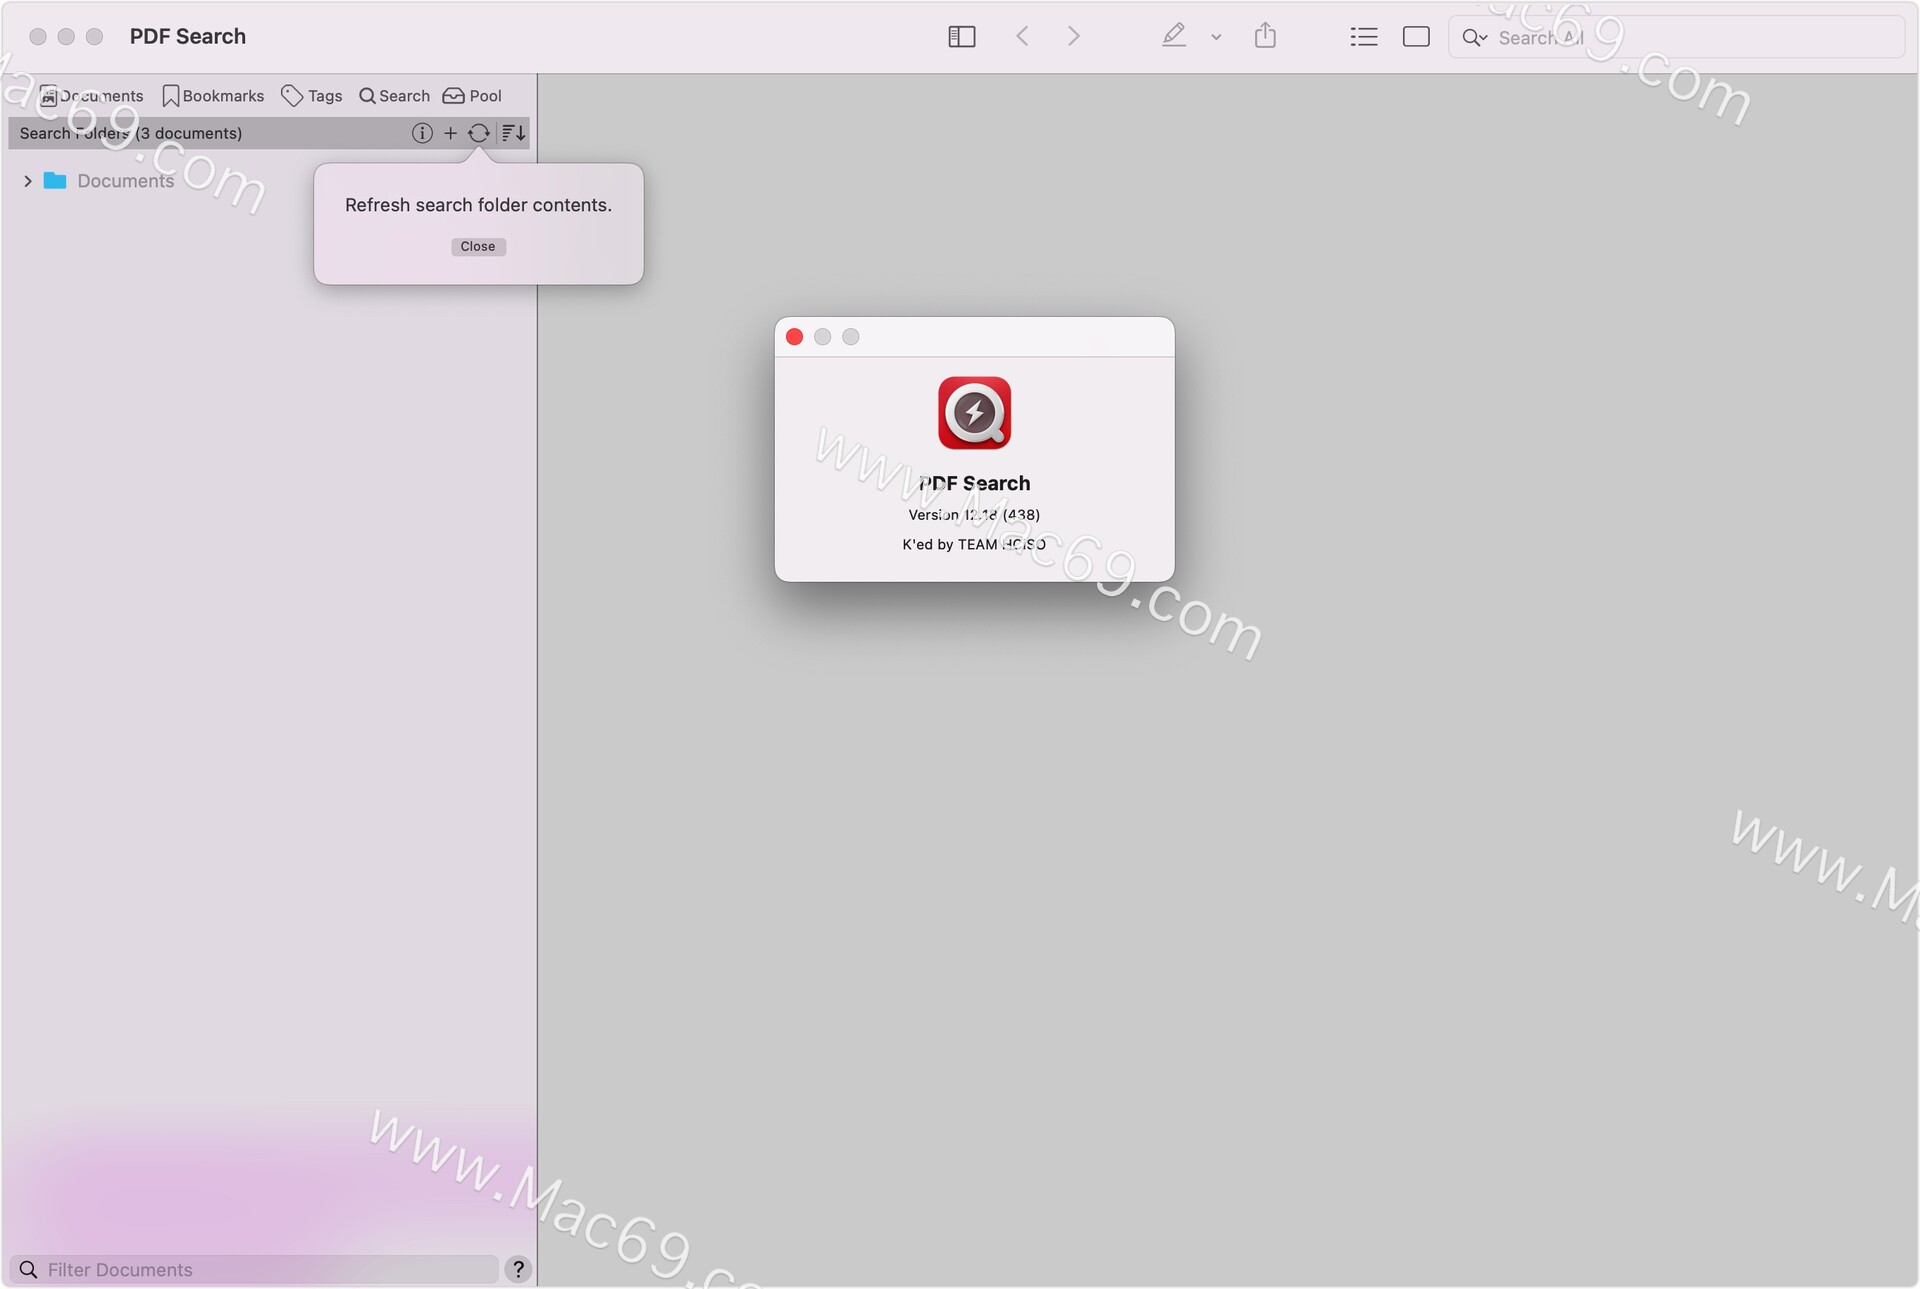The height and width of the screenshot is (1289, 1920).
Task: Switch to the Search tab
Action: click(x=394, y=96)
